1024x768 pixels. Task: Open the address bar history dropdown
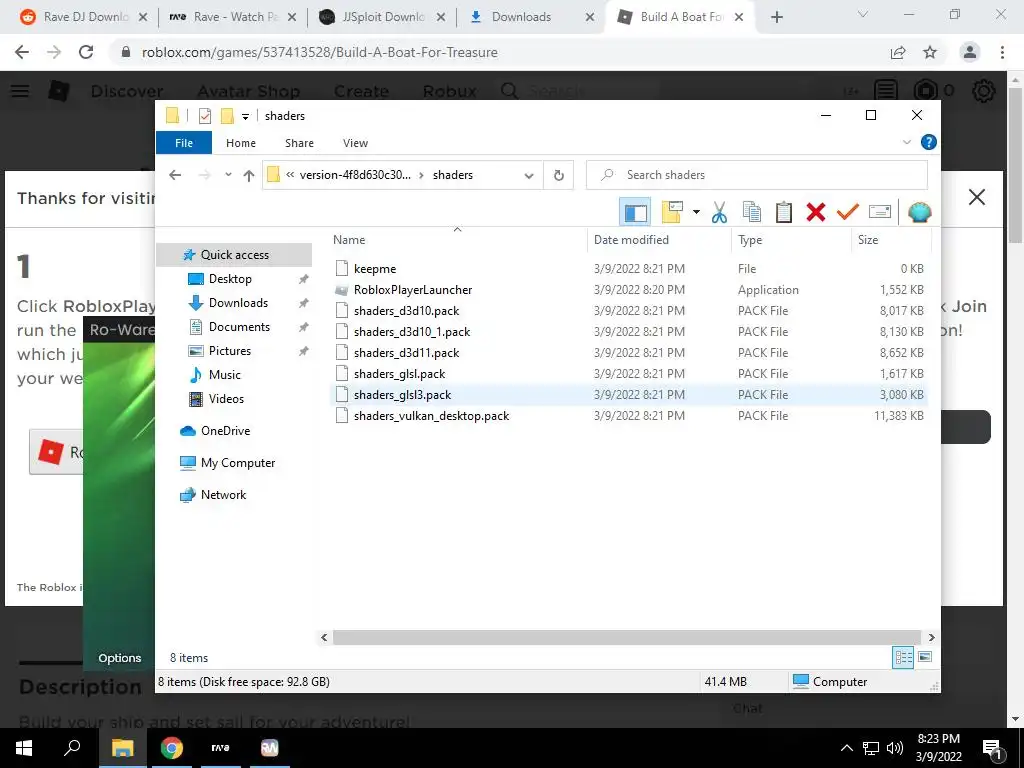(x=529, y=175)
